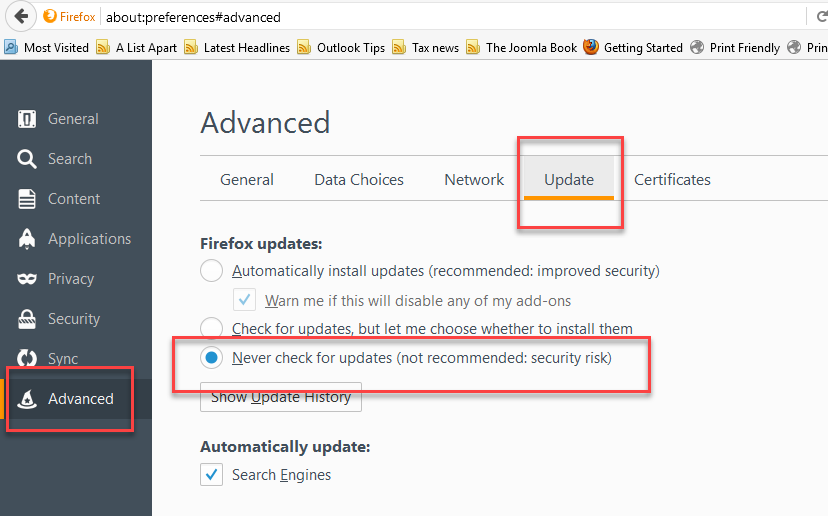The height and width of the screenshot is (516, 828).
Task: Switch to the General tab in Advanced
Action: [x=247, y=180]
